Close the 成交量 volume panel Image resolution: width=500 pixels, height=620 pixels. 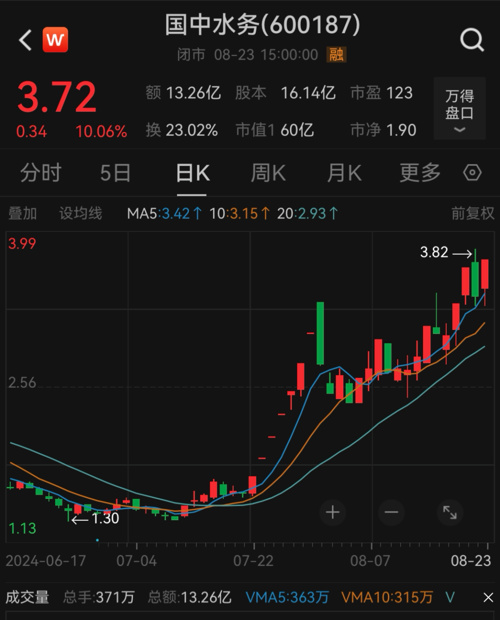click(x=488, y=597)
